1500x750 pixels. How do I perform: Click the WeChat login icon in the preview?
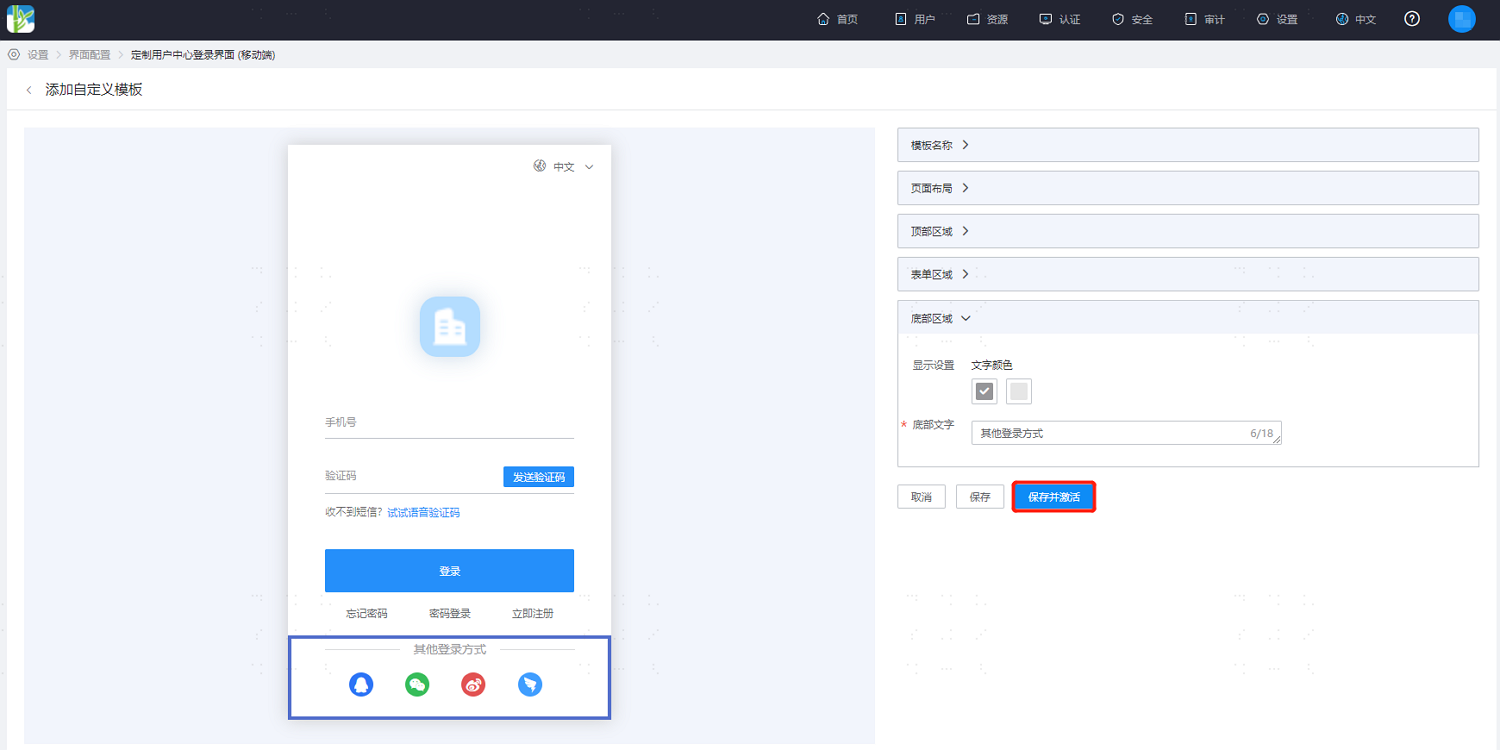417,685
